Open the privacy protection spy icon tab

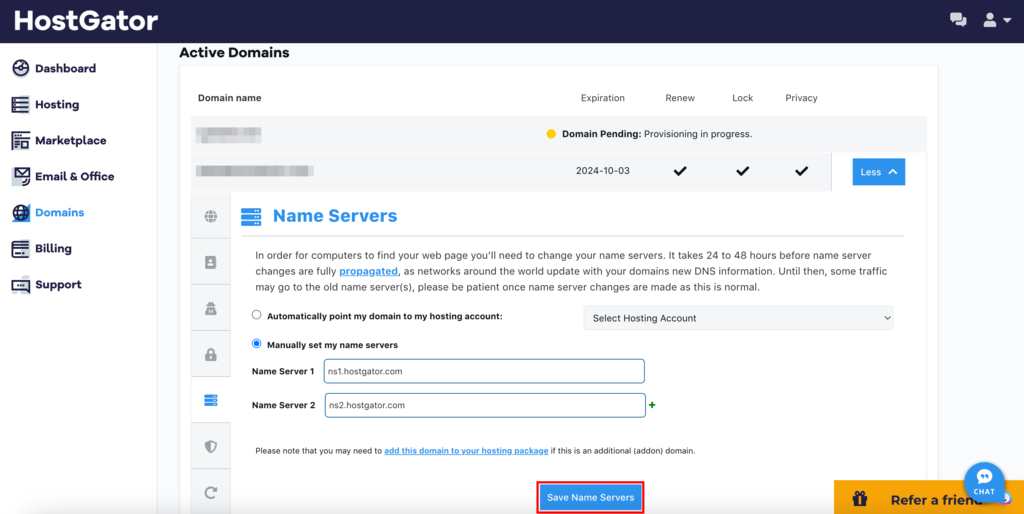(210, 308)
